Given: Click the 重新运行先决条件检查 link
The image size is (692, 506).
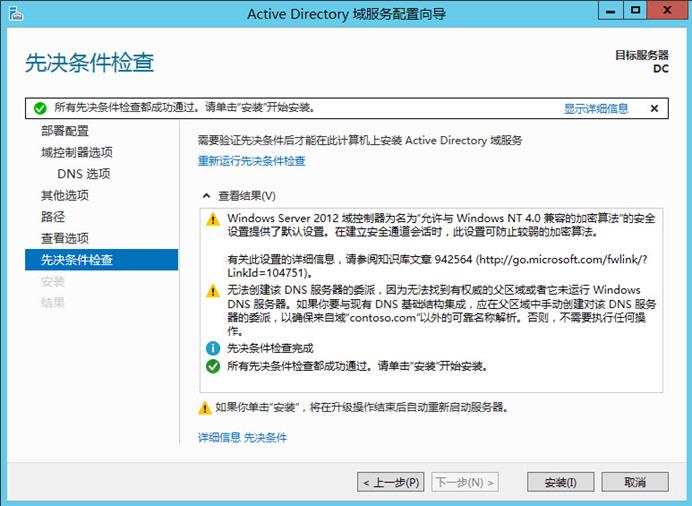Looking at the screenshot, I should pyautogui.click(x=252, y=161).
